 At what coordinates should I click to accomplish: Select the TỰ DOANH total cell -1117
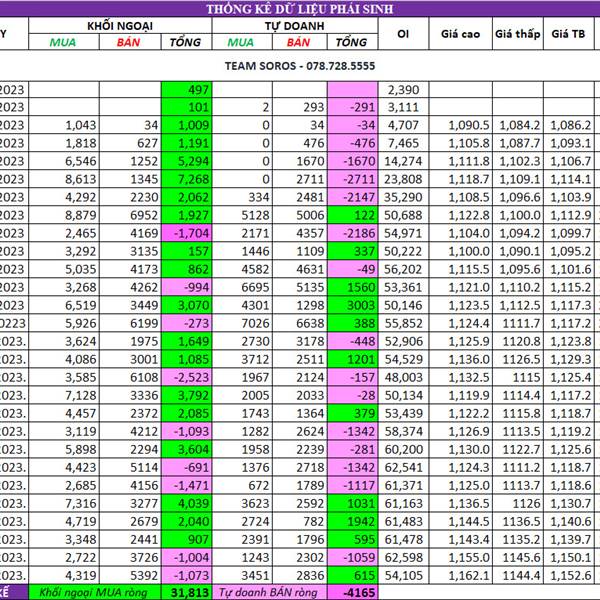click(352, 485)
